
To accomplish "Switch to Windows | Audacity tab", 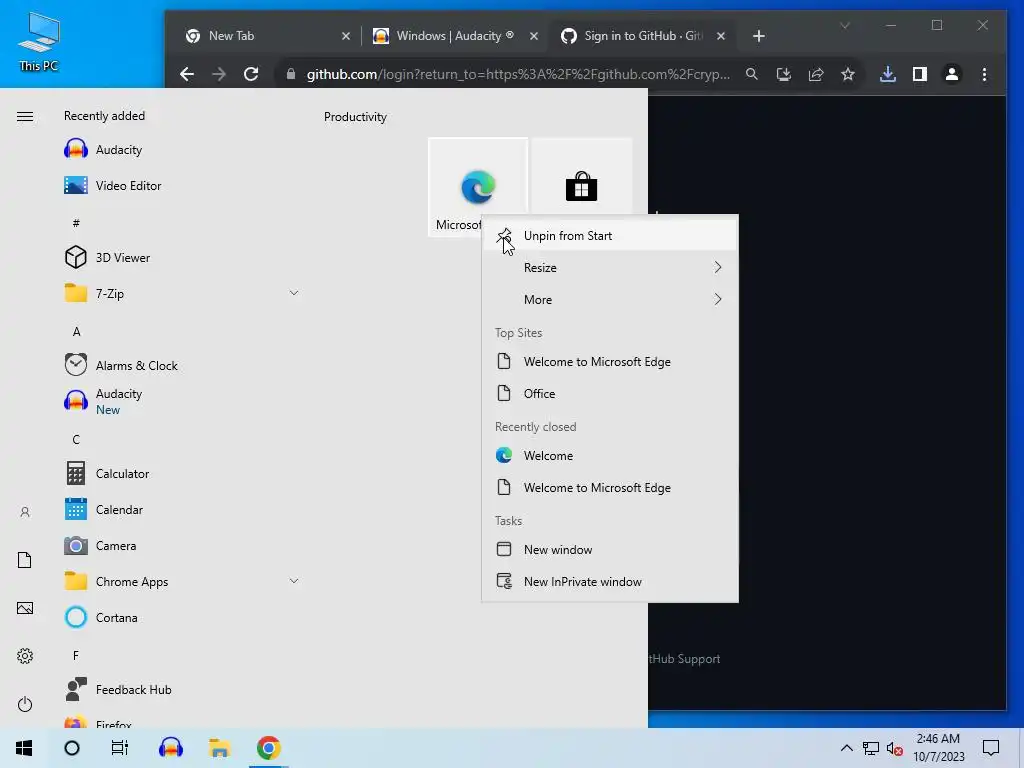I will (x=455, y=36).
